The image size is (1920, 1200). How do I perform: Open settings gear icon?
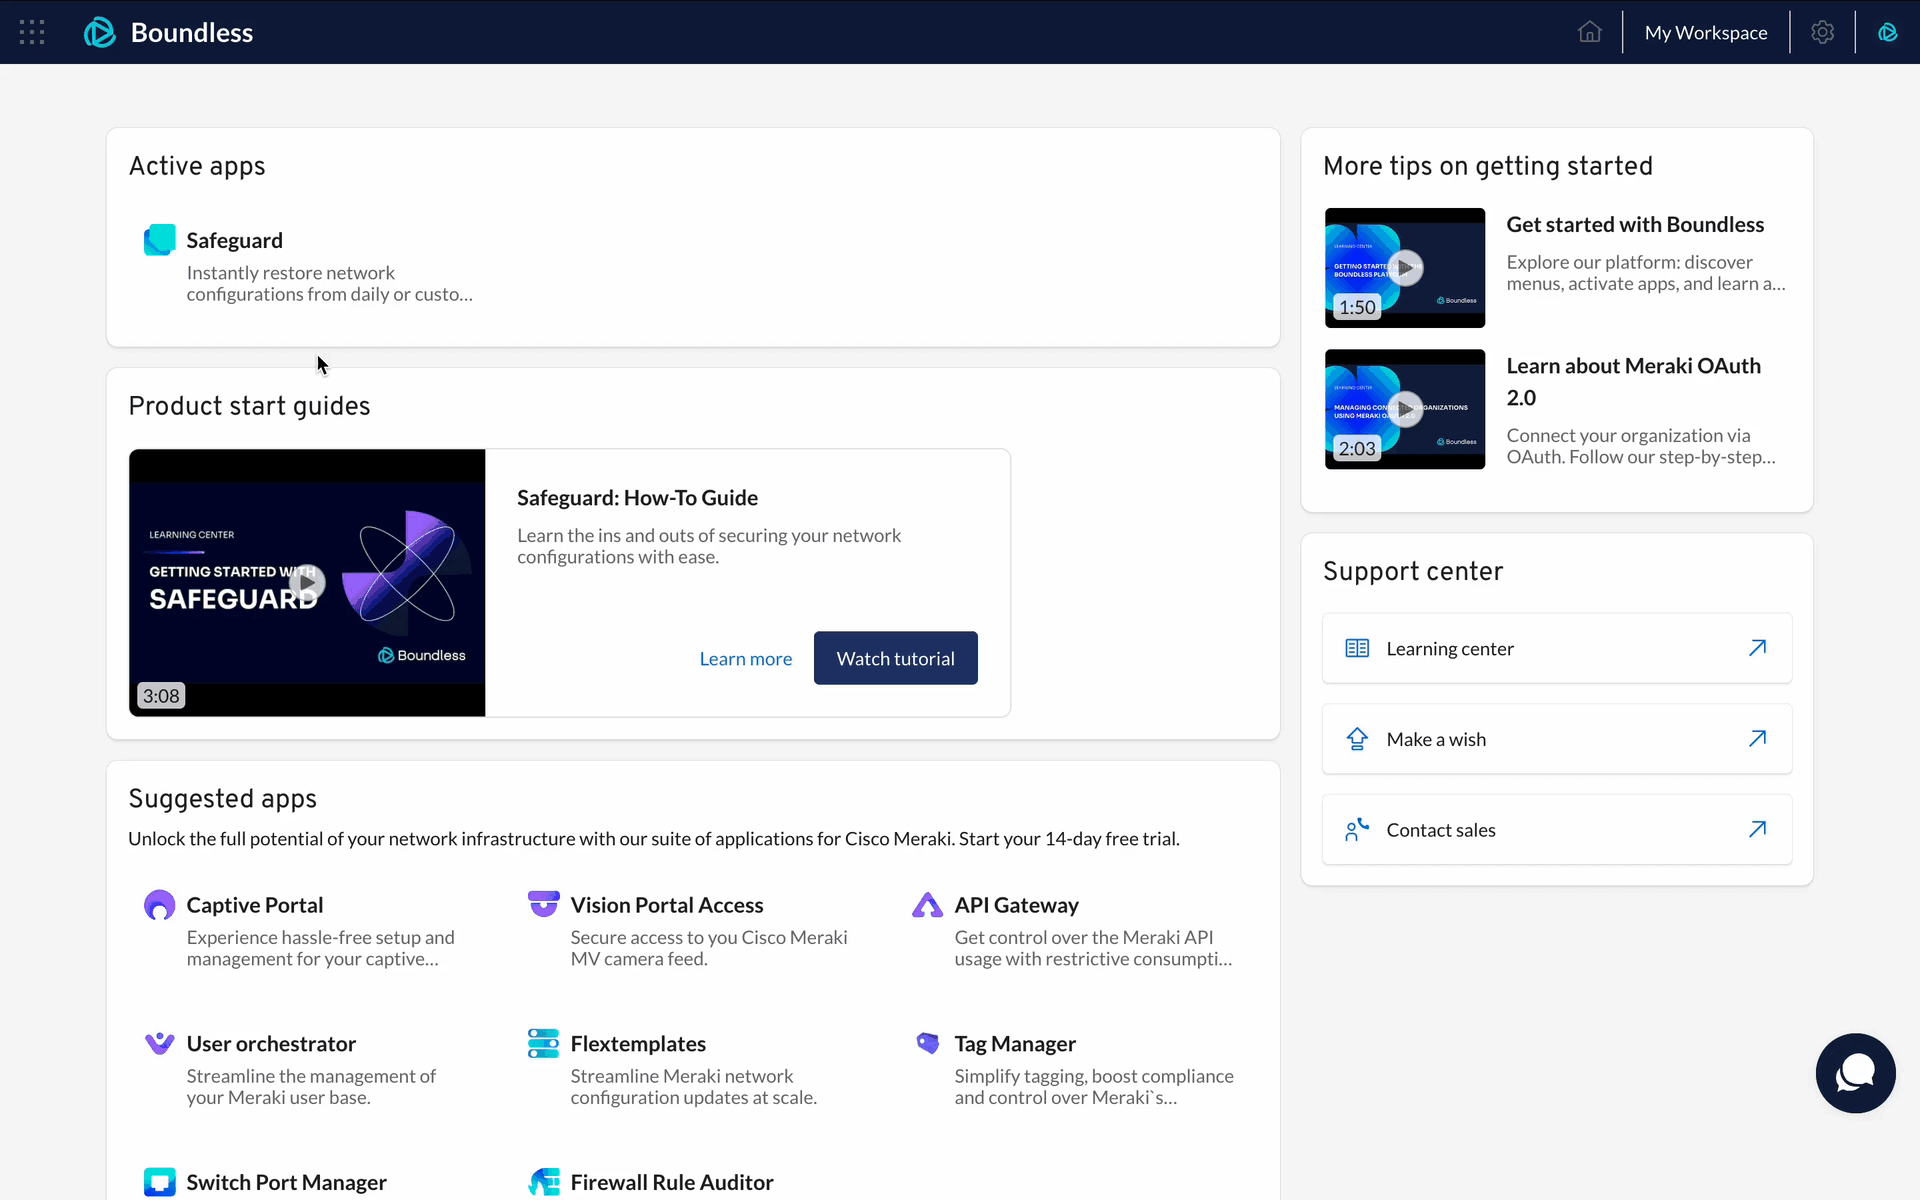tap(1822, 32)
